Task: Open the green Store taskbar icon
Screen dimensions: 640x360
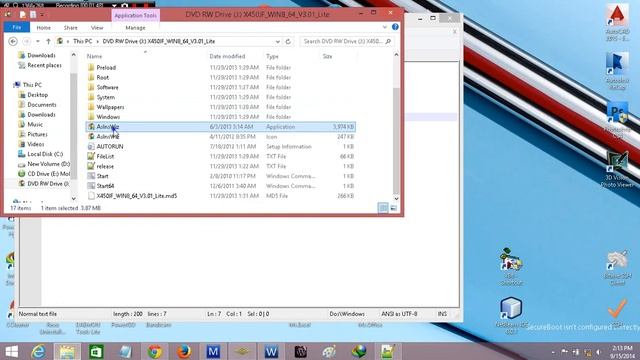Action: click(96, 351)
